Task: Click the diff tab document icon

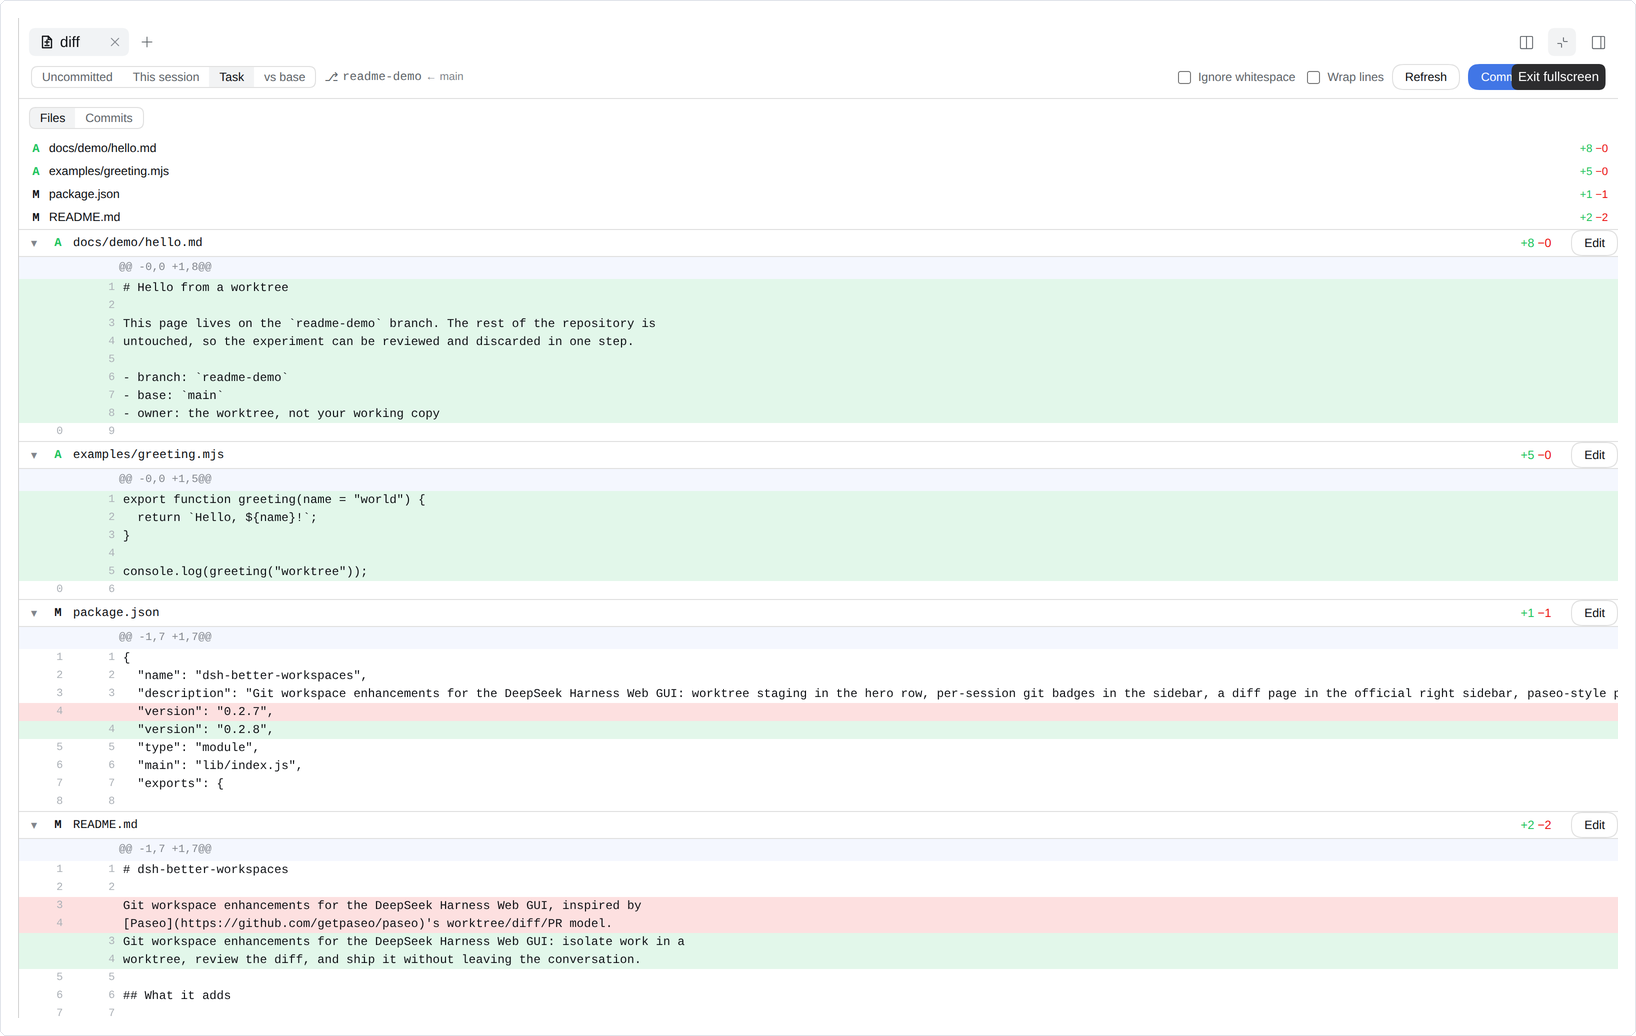Action: click(x=46, y=42)
